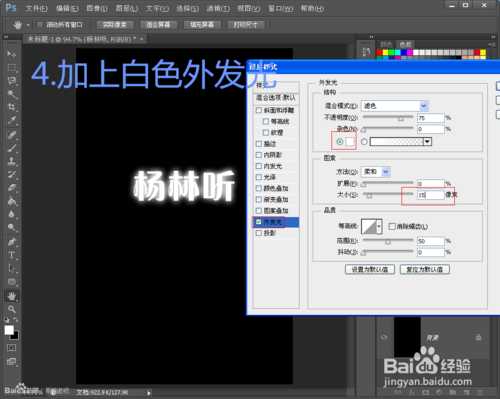Enable 描边 style checkbox
Viewport: 500px width, 399px height.
pos(259,144)
